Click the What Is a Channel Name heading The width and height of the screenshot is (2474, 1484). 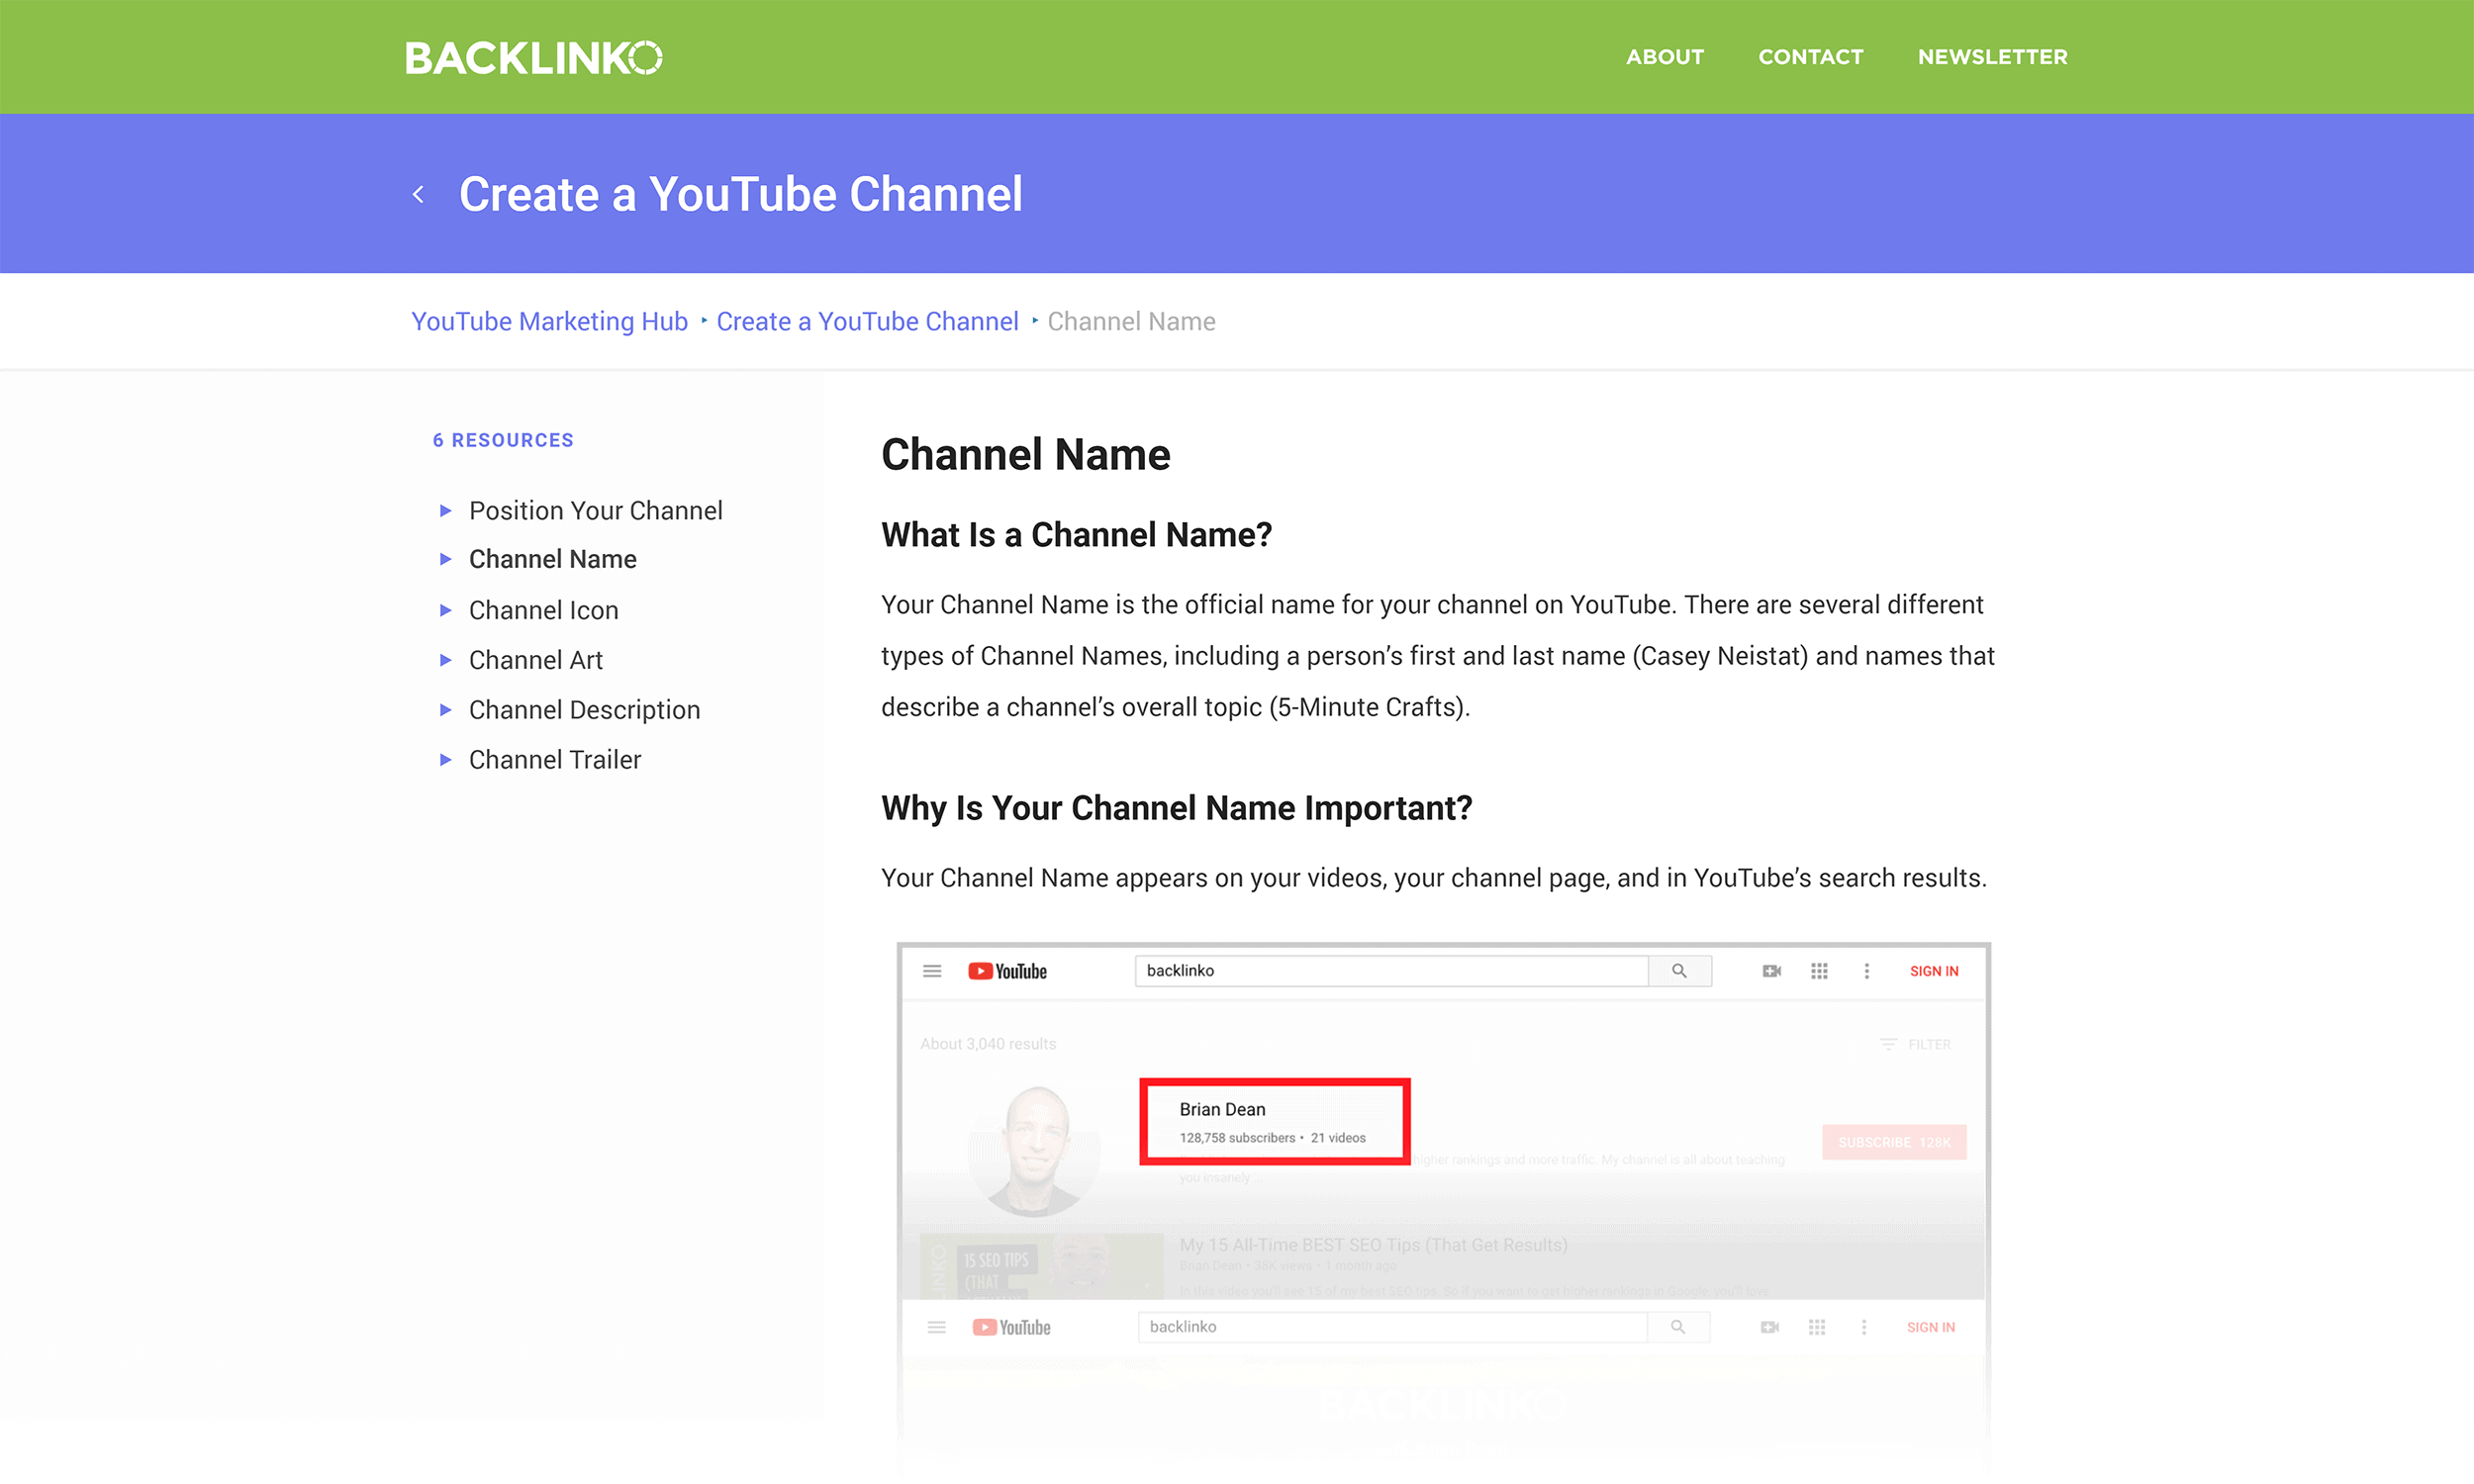[x=1076, y=535]
